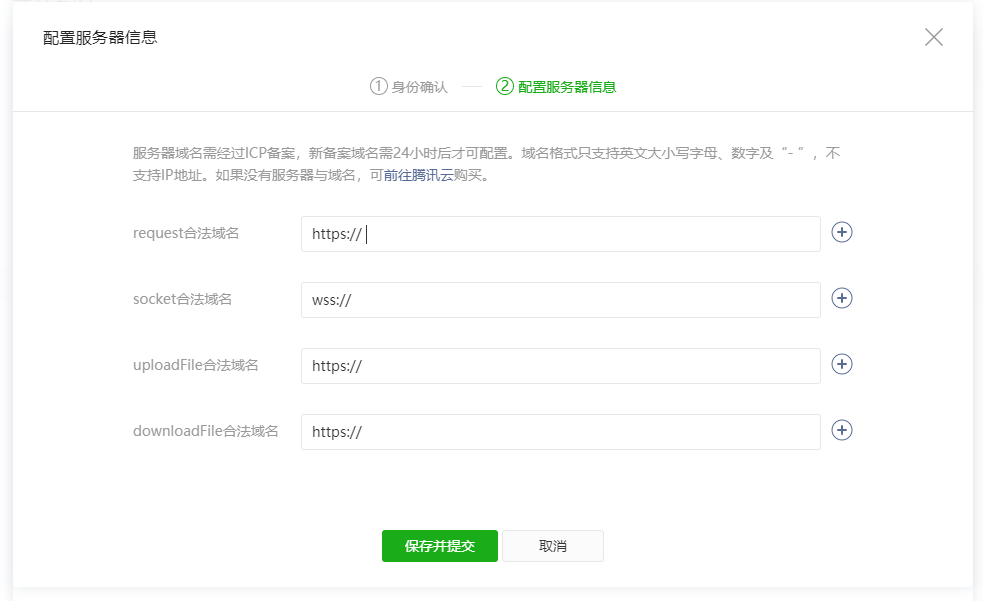Focus the socket合法域名 wss:// input field
The height and width of the screenshot is (601, 983).
[560, 300]
